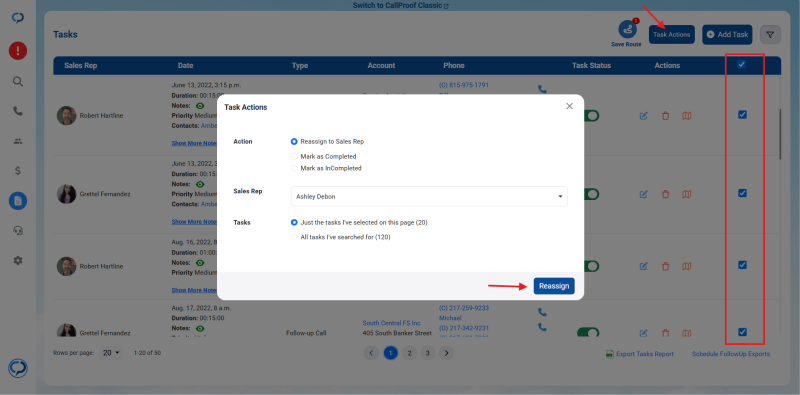Image resolution: width=800 pixels, height=395 pixels.
Task: Delete Robert Hartline's June 13 task
Action: [x=665, y=116]
